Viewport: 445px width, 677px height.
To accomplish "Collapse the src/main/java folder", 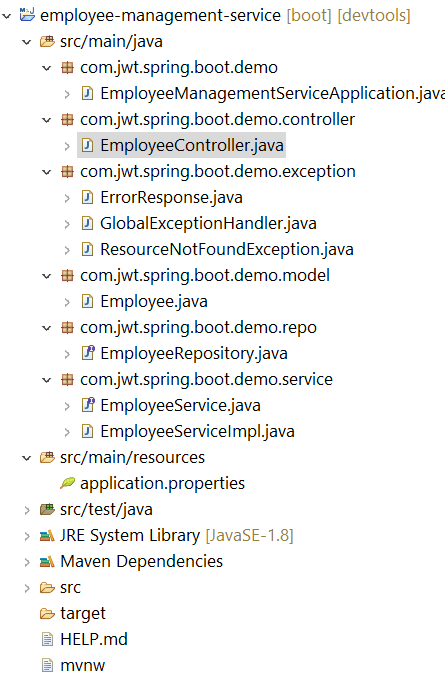I will pyautogui.click(x=27, y=42).
